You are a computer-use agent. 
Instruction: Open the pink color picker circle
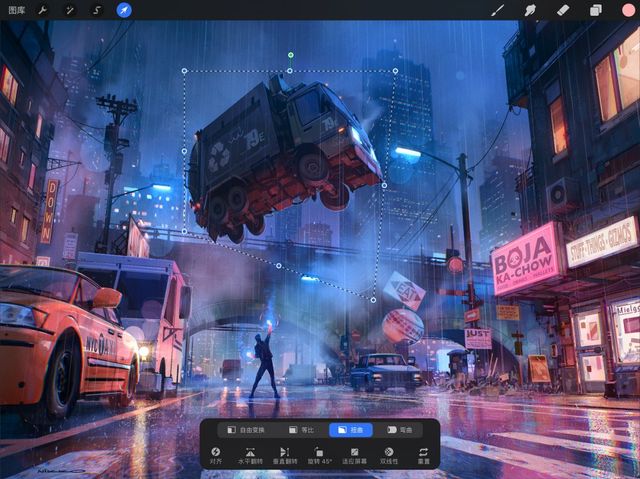[628, 10]
